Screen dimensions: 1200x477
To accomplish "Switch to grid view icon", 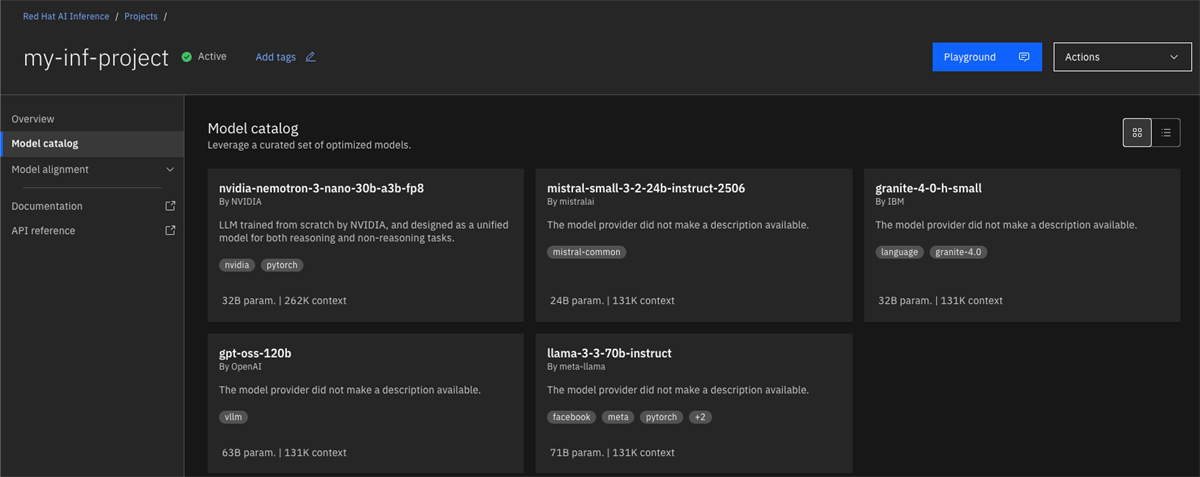I will point(1137,132).
